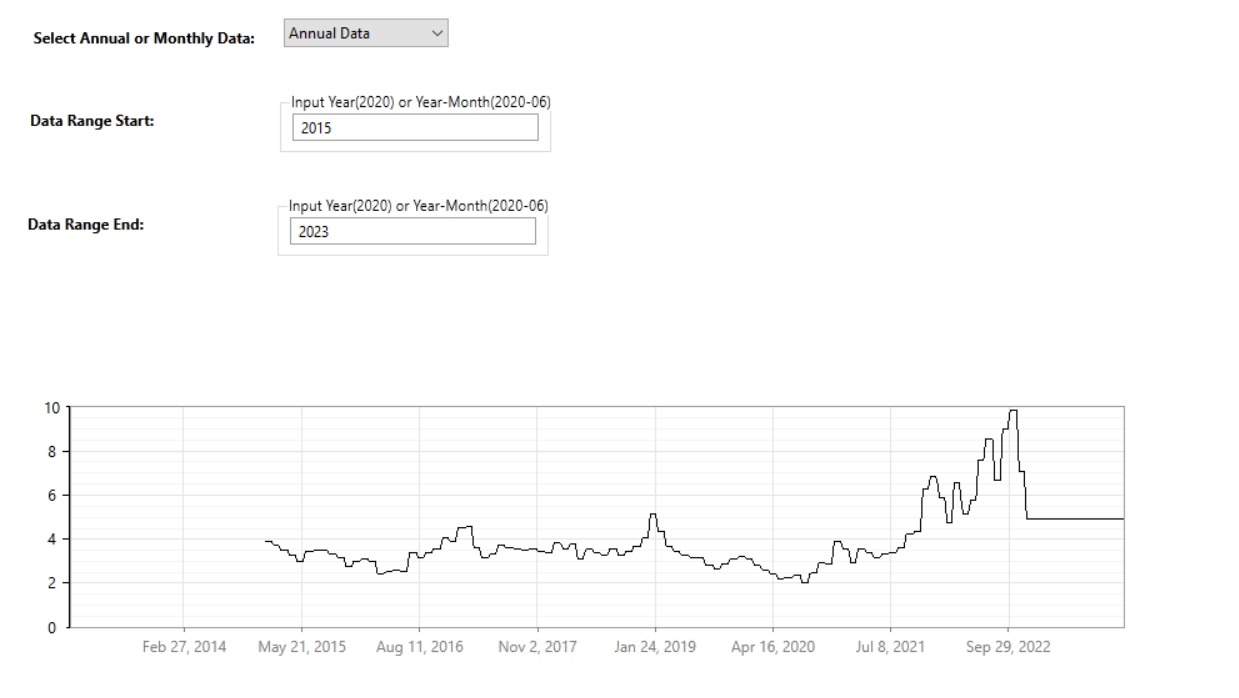Select the 'Aug 11, 2016' x-axis label
Viewport: 1239px width, 698px height.
(x=420, y=647)
